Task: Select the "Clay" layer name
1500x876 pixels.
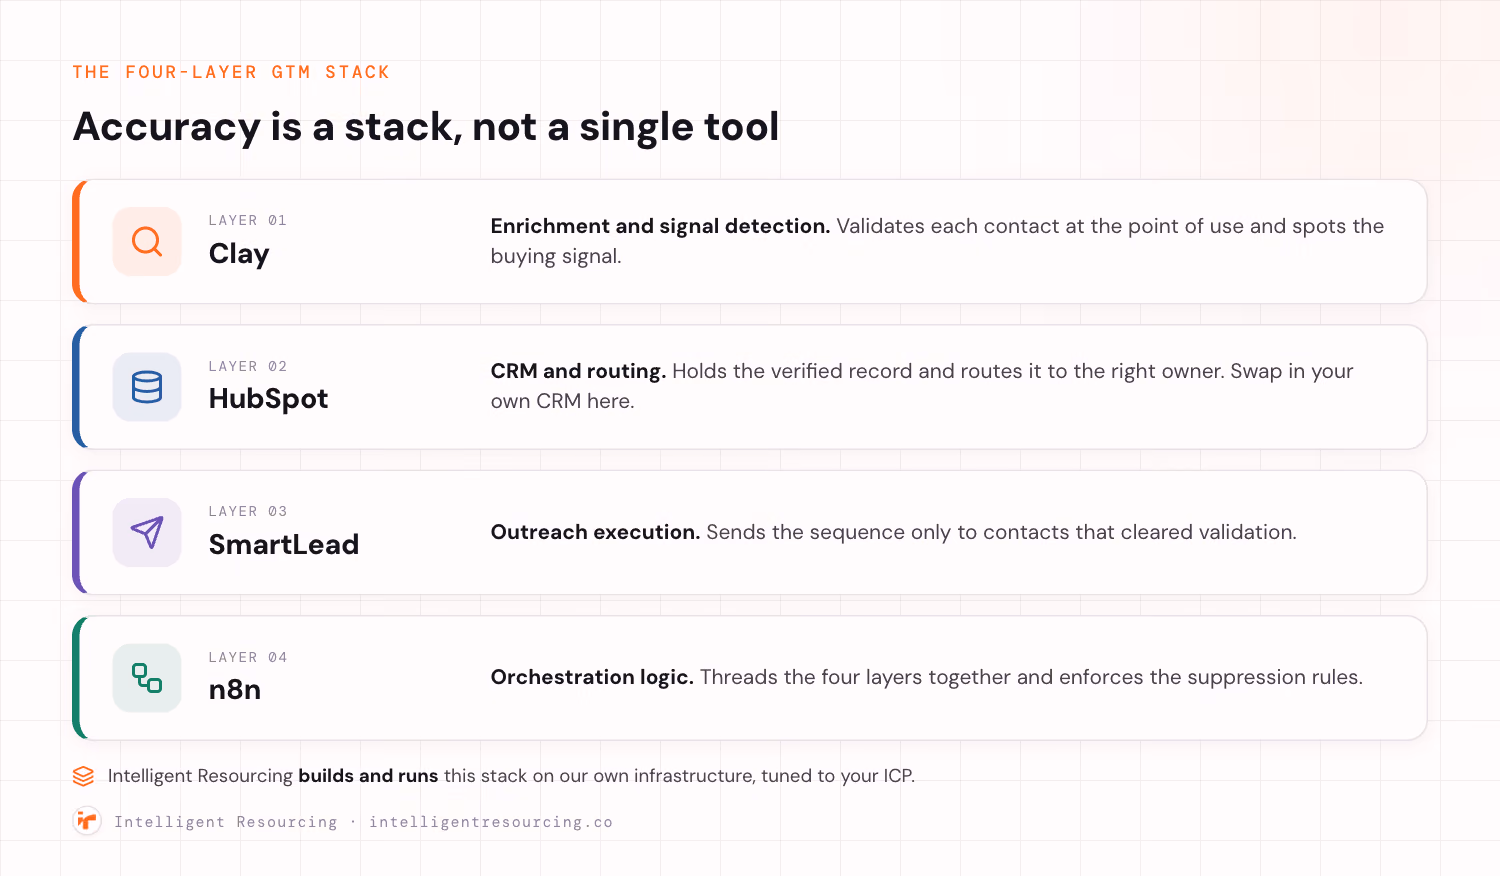Action: [x=239, y=254]
